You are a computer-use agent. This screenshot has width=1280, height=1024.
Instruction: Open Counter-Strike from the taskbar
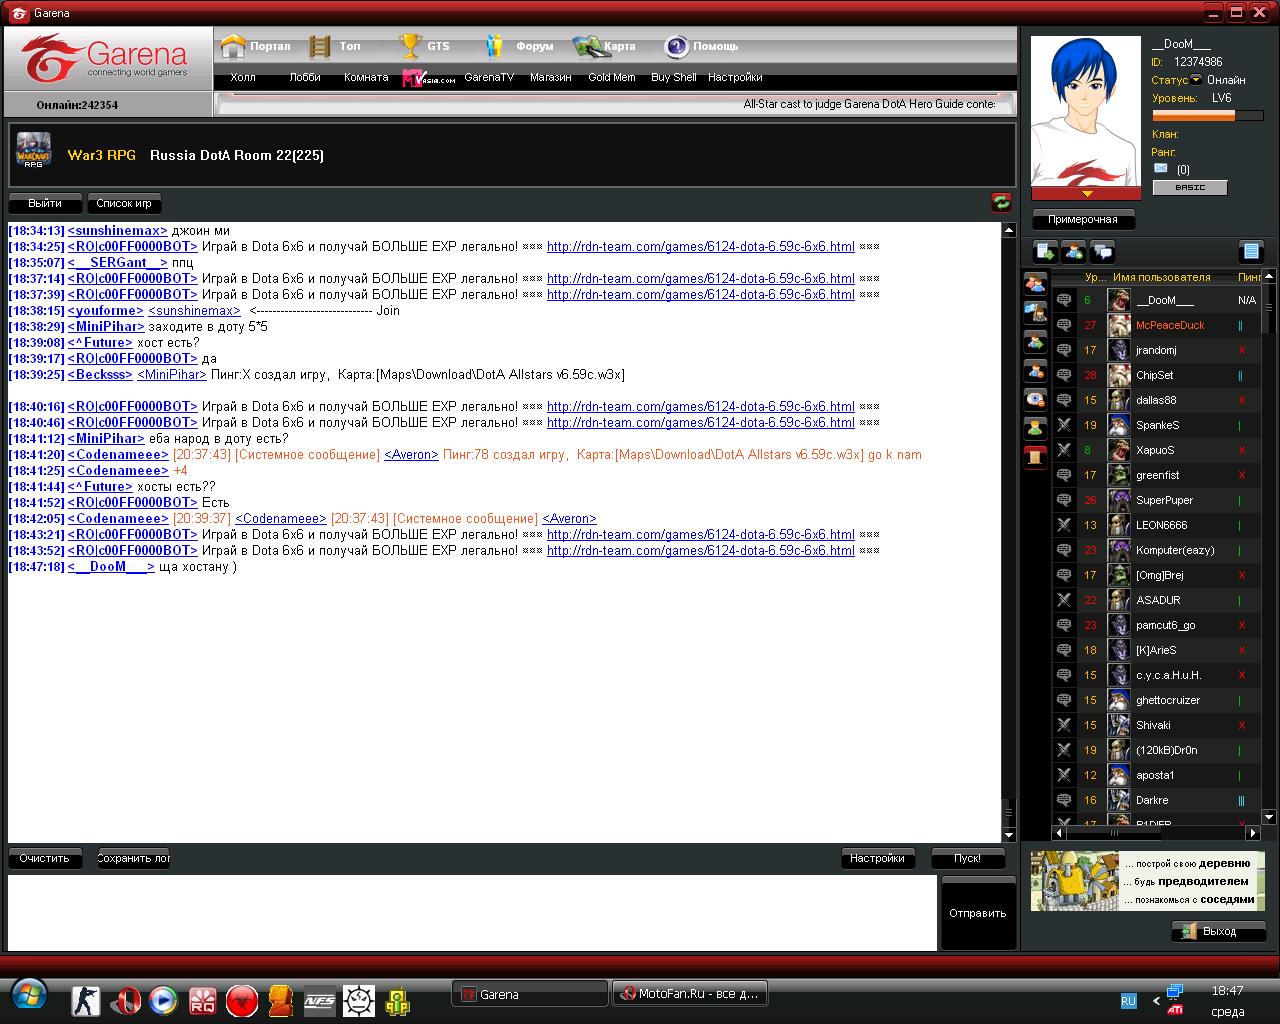tap(86, 1000)
